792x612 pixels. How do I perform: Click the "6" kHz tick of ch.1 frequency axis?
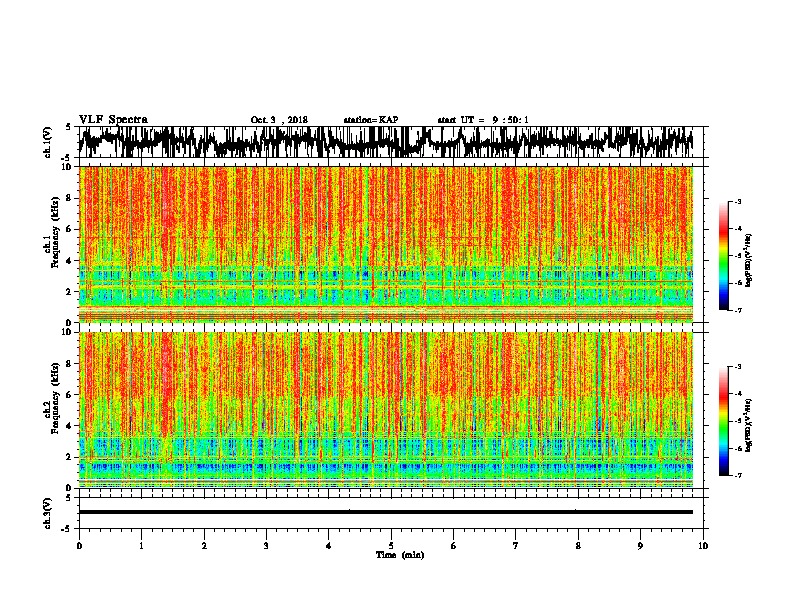pos(70,229)
